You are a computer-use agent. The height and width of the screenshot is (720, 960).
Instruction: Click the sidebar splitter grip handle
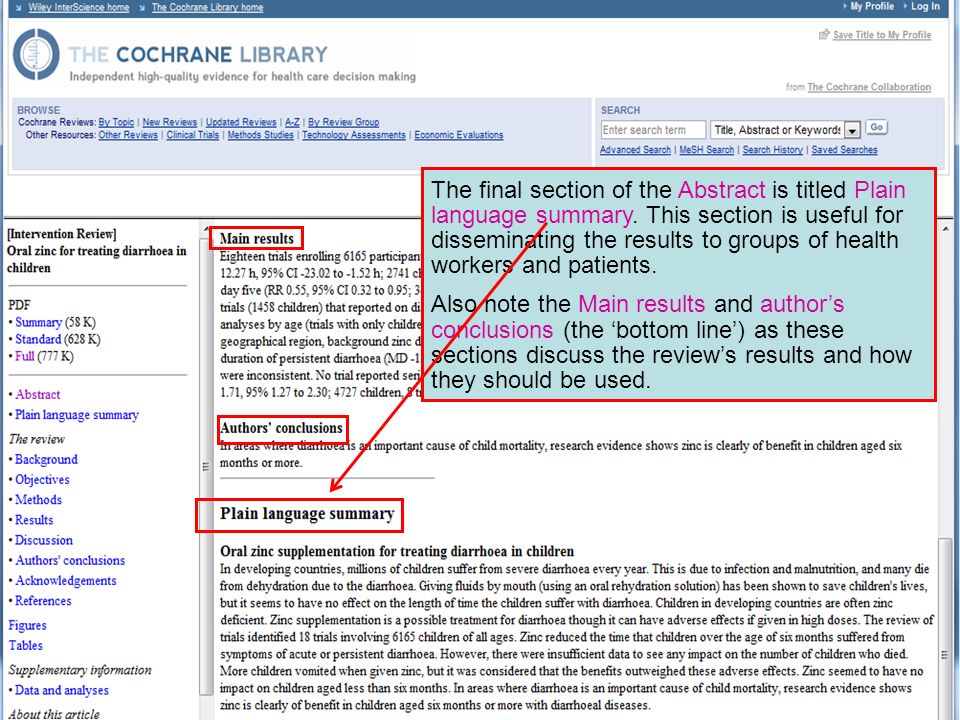206,467
